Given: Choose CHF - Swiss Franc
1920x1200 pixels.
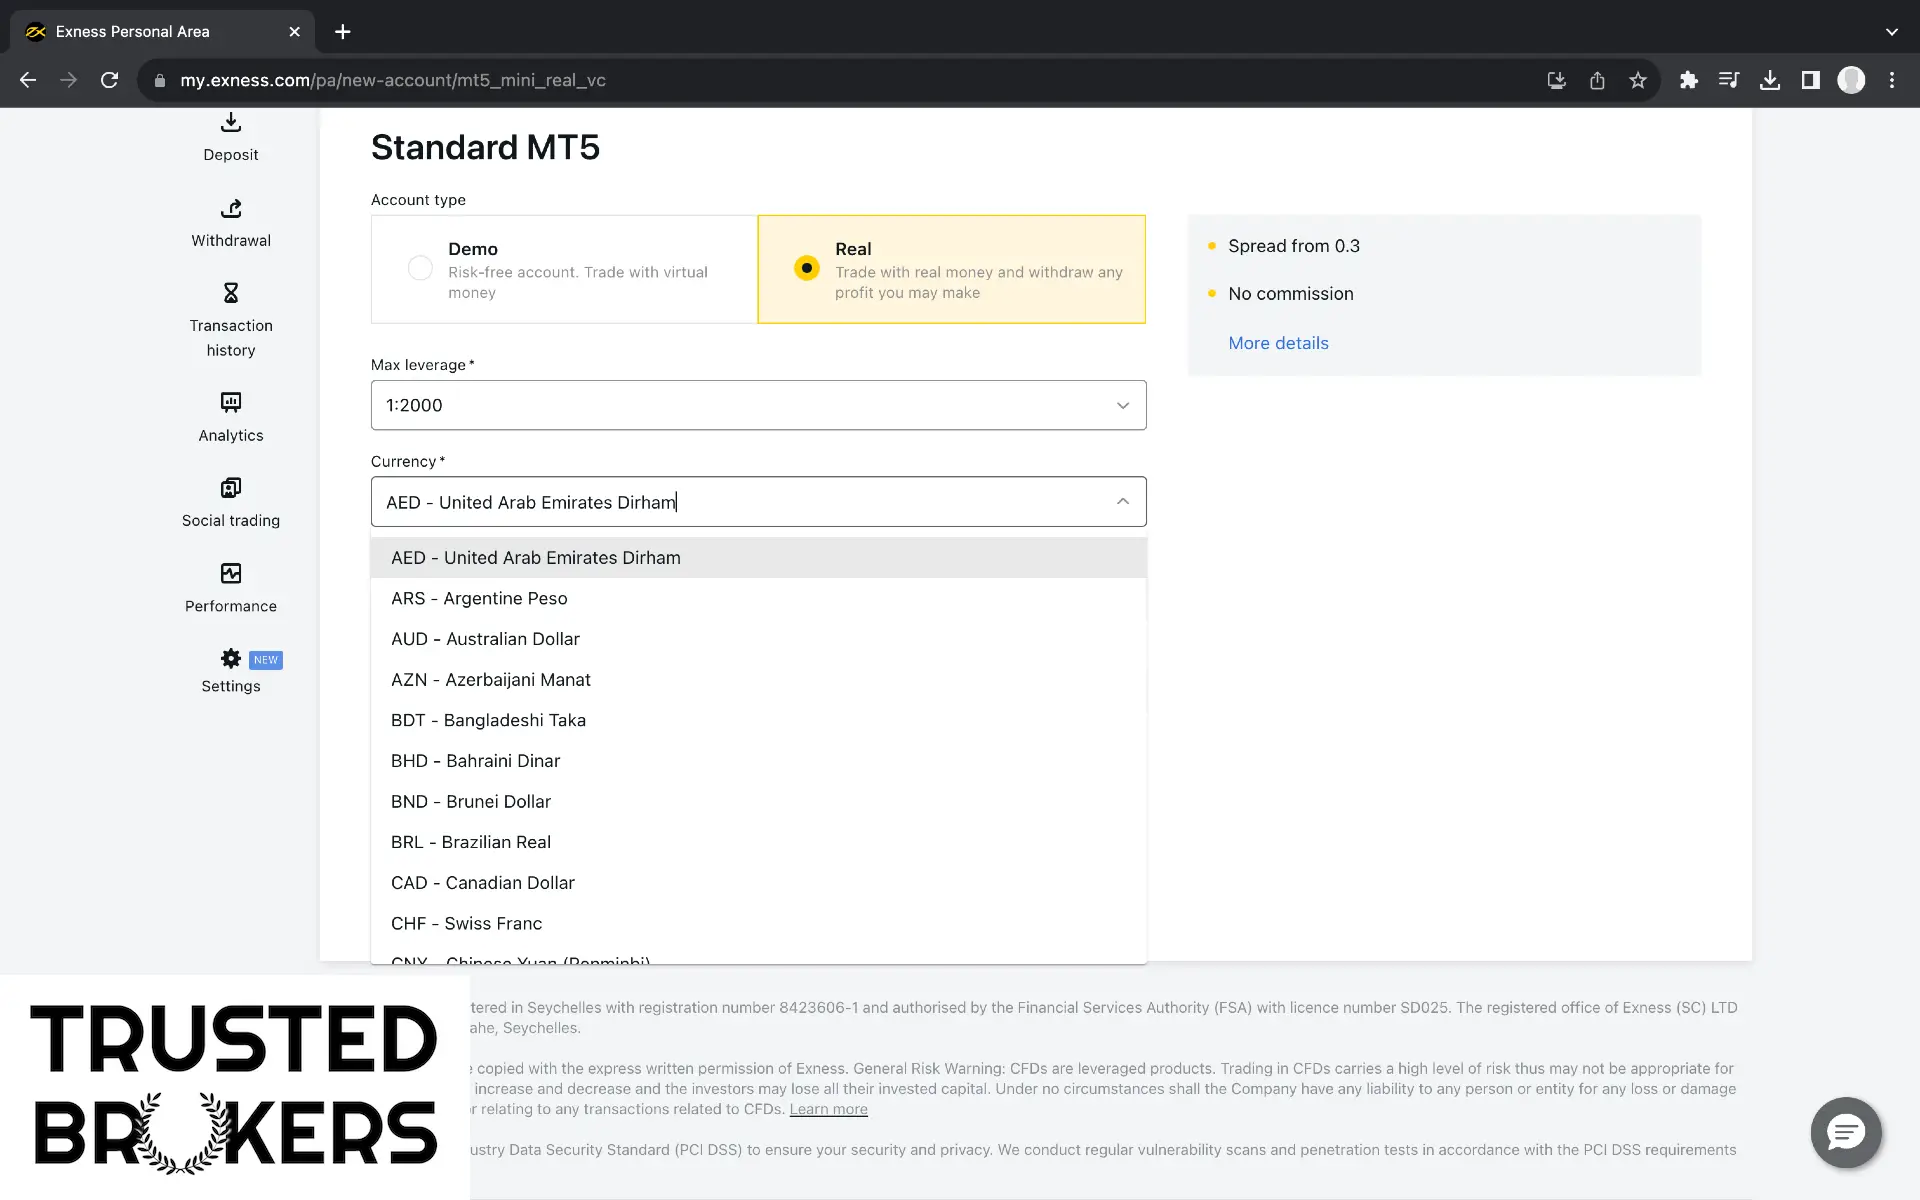Looking at the screenshot, I should click(758, 924).
